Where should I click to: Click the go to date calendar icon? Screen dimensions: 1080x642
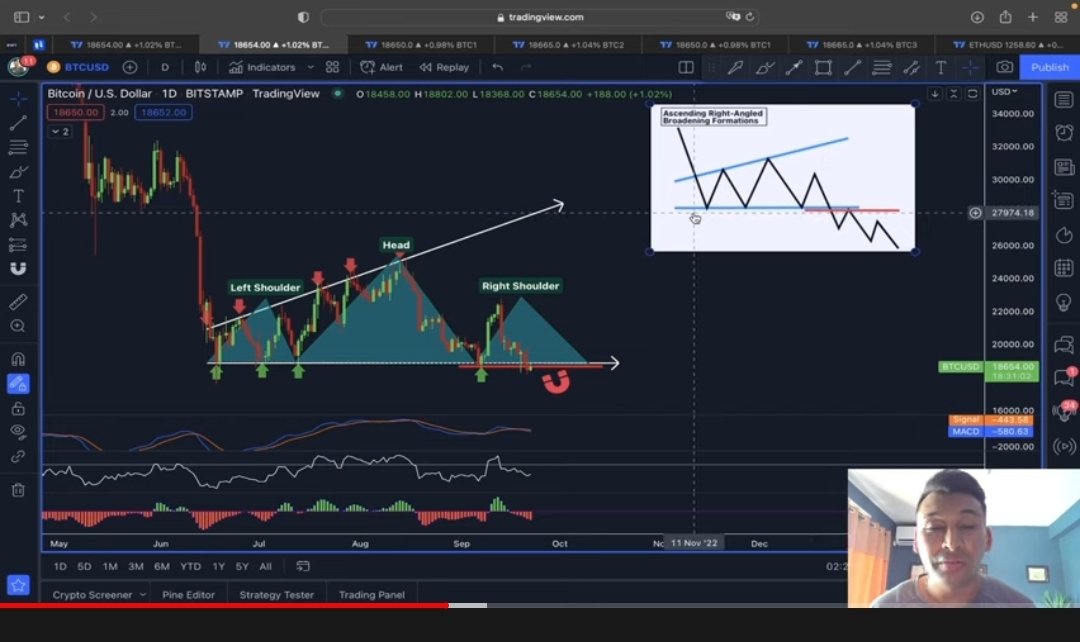pyautogui.click(x=303, y=566)
